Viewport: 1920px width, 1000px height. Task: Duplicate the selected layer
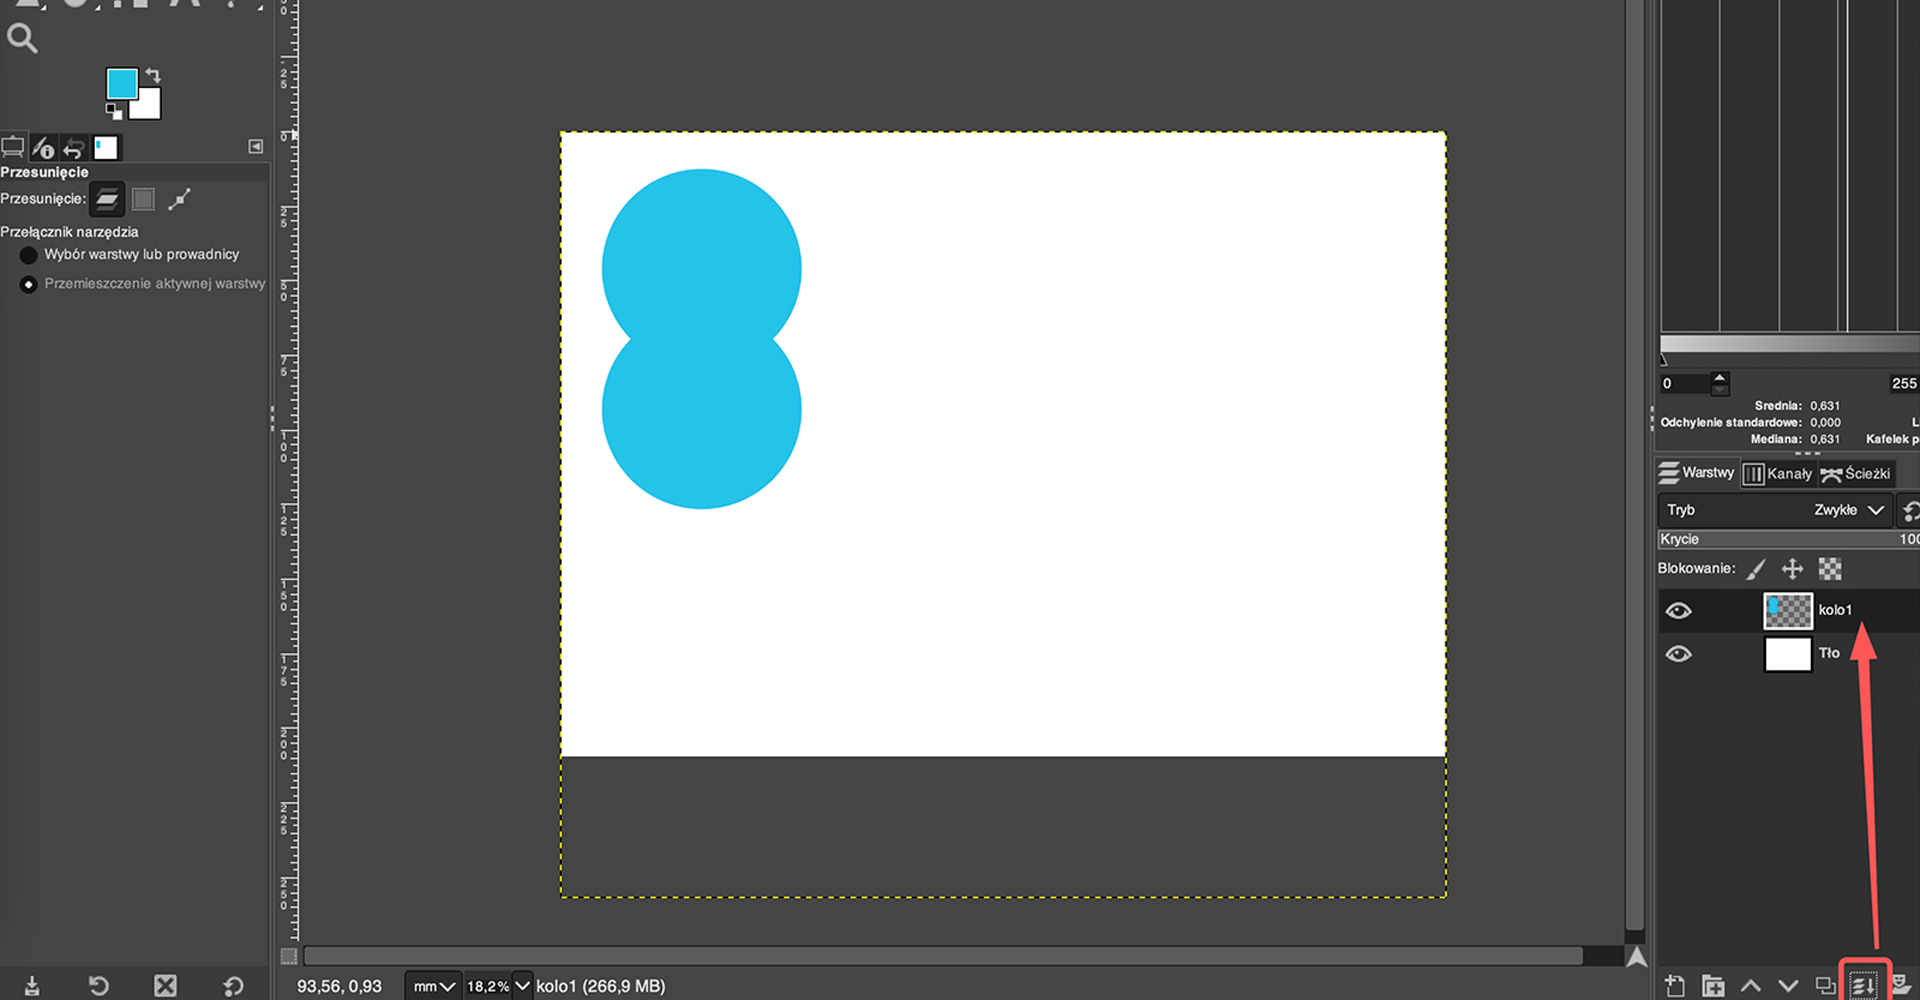click(1826, 986)
